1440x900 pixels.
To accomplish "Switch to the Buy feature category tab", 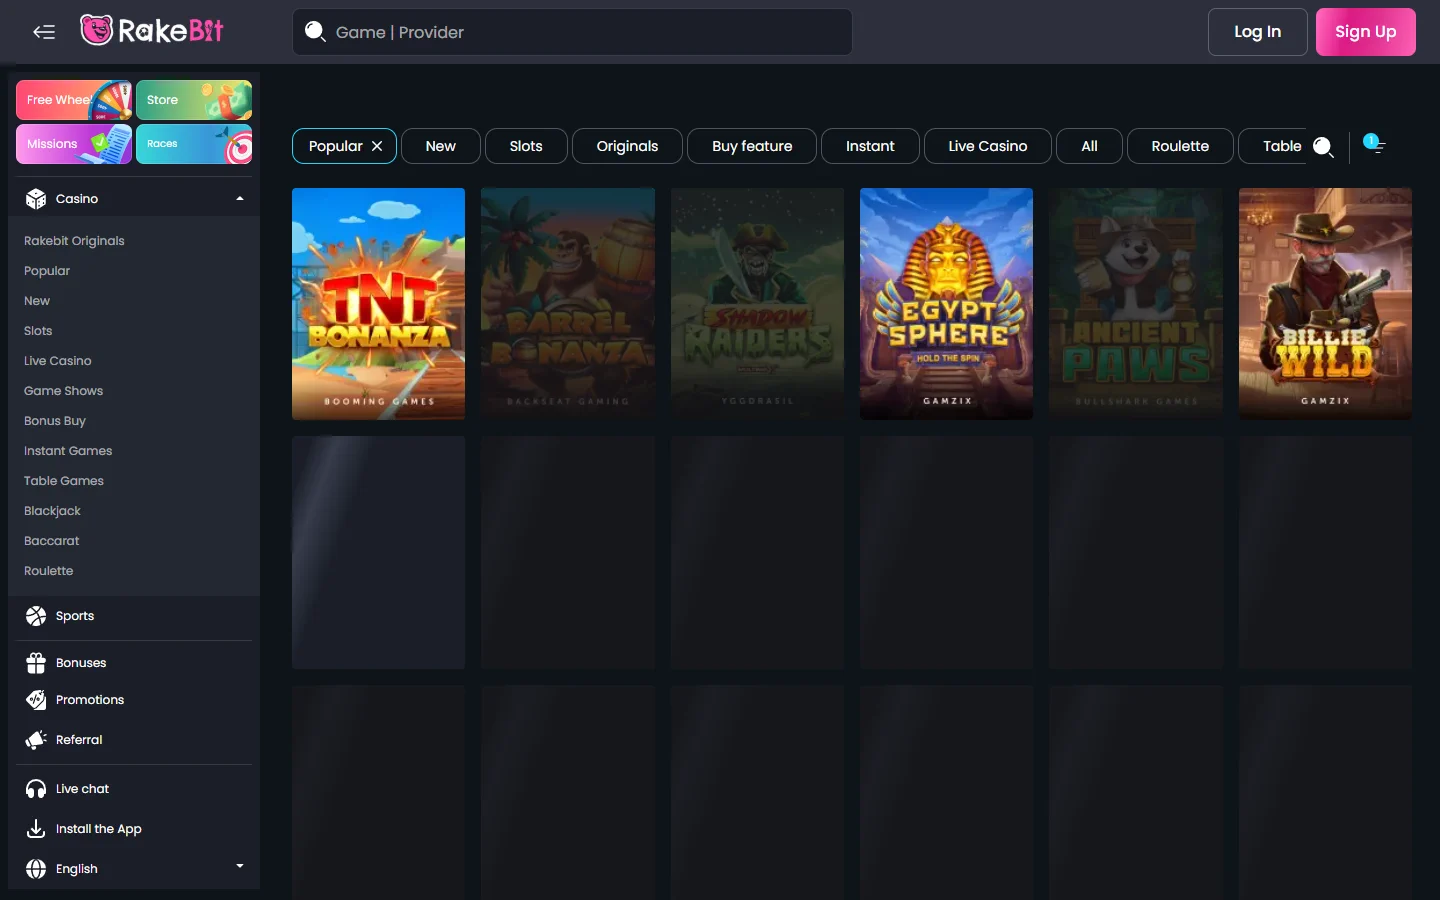I will coord(752,146).
